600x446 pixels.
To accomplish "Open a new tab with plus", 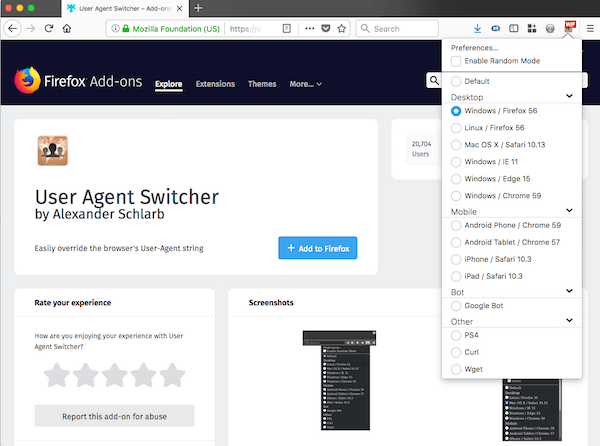I will coord(198,8).
